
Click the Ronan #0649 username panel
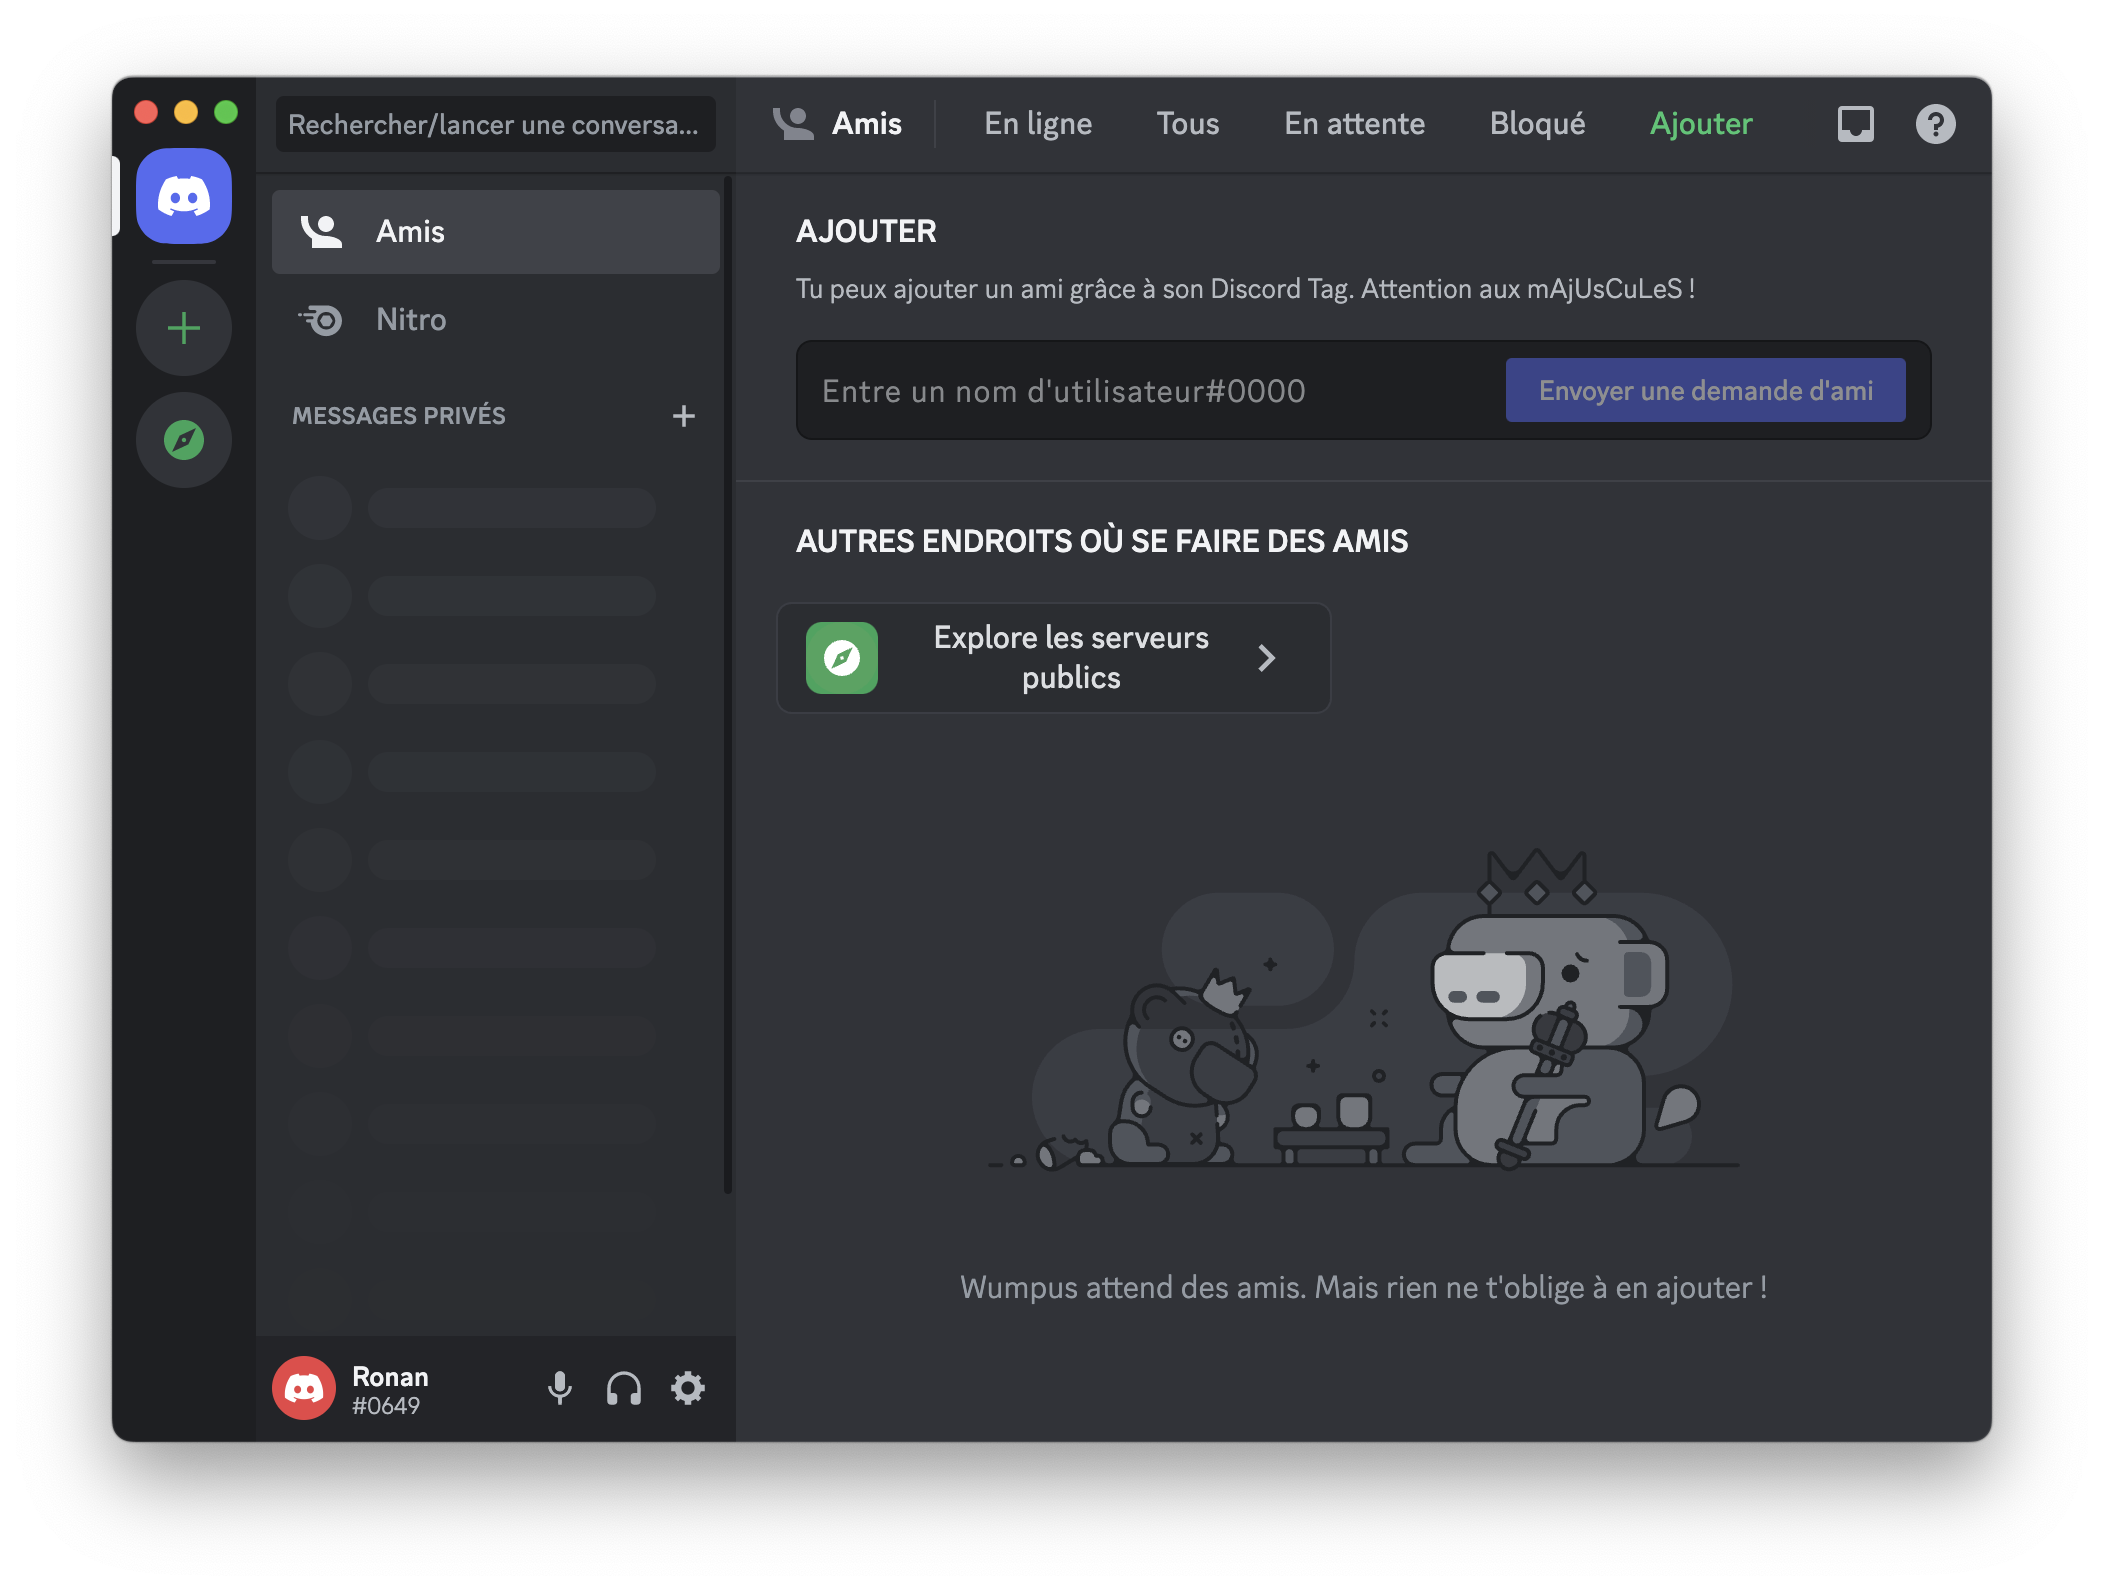[390, 1390]
